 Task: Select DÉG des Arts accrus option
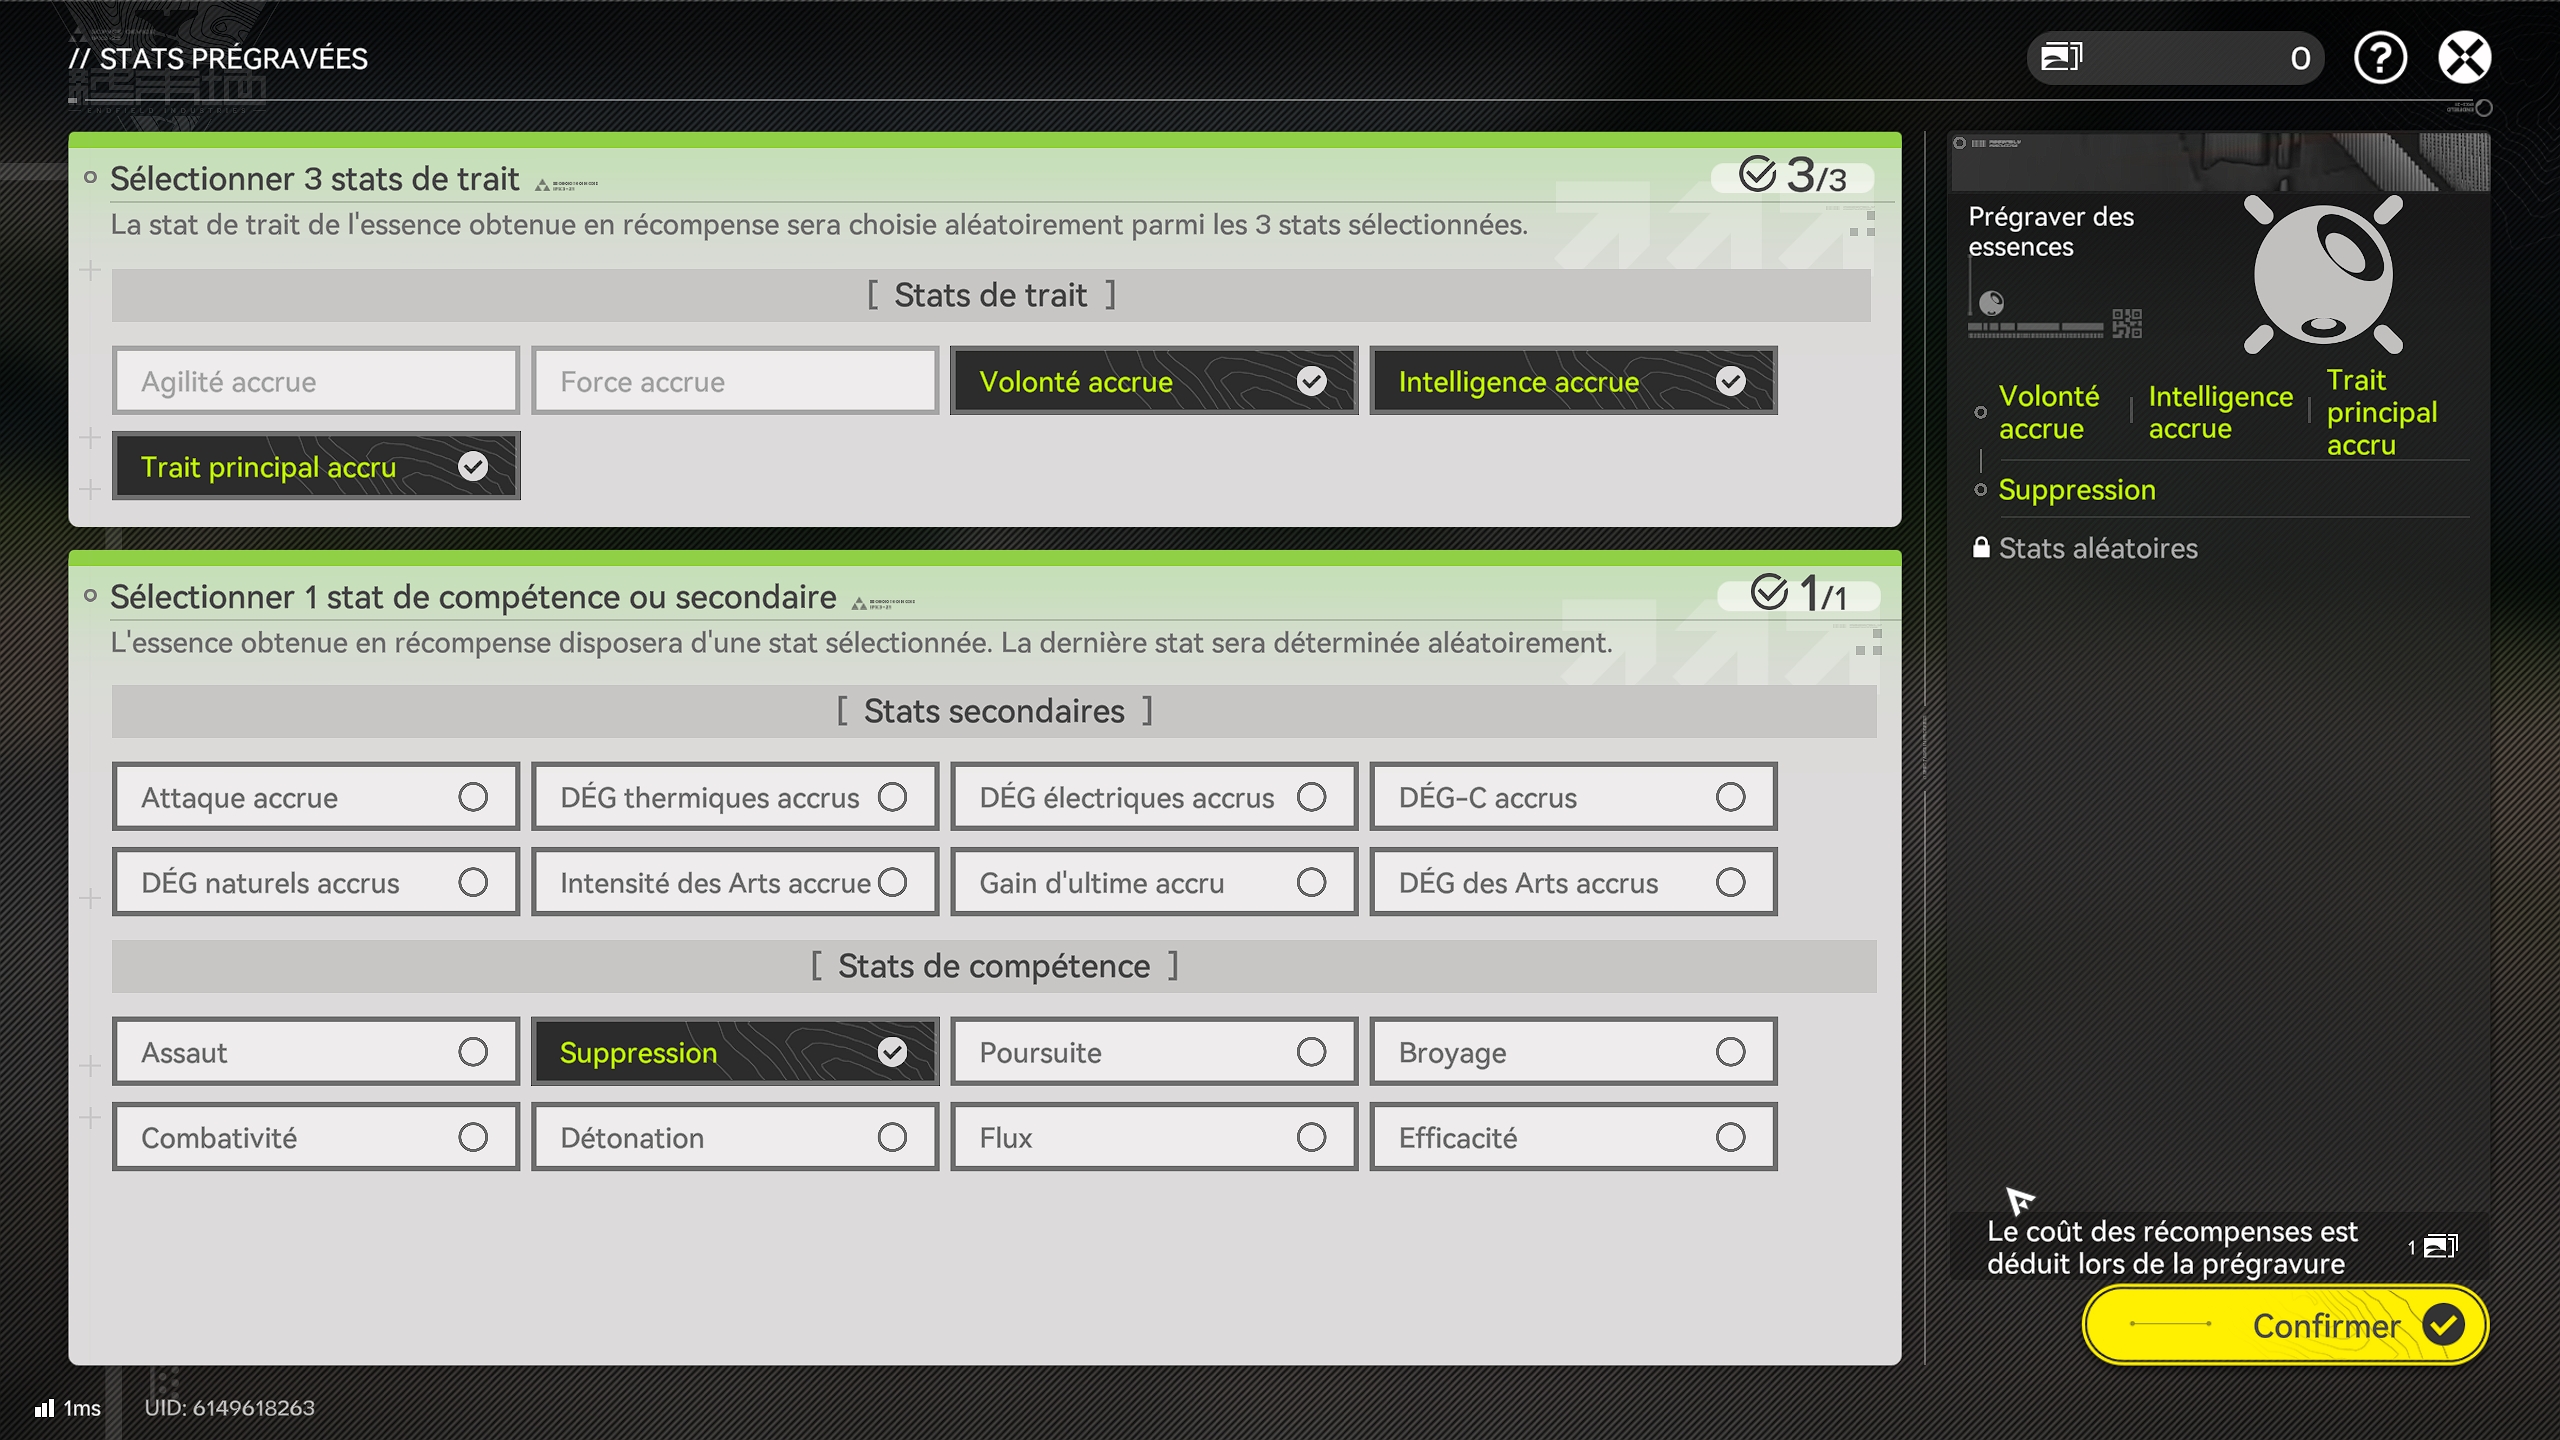1572,882
